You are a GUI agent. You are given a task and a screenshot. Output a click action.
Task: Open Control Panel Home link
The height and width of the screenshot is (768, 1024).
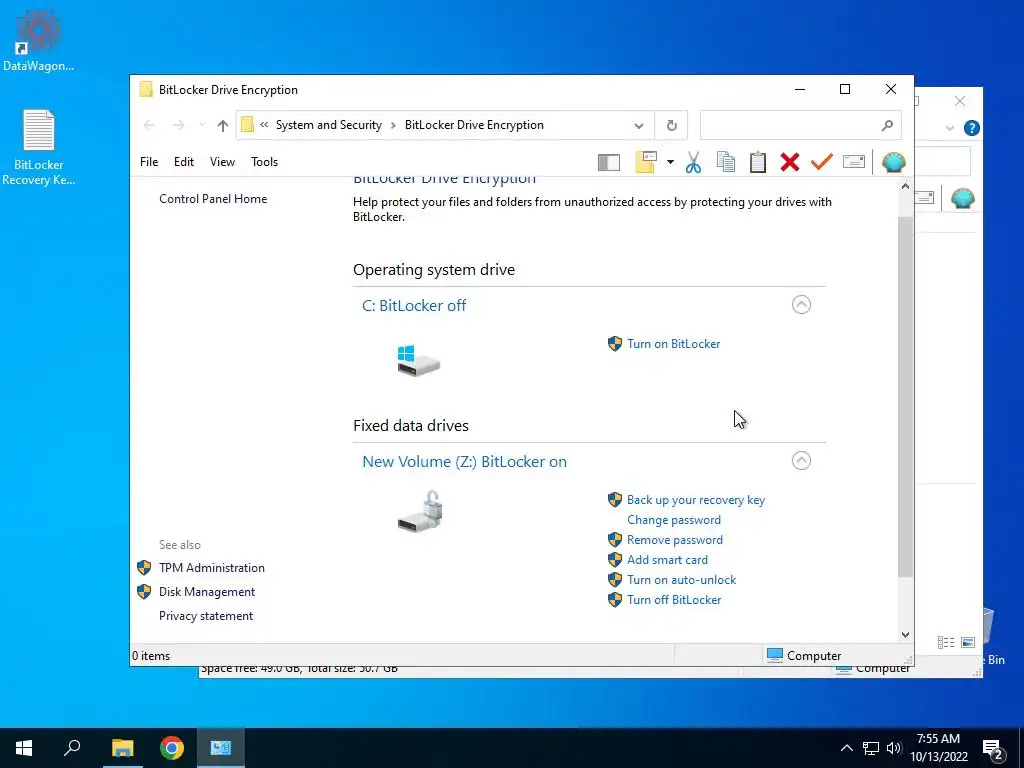coord(213,199)
